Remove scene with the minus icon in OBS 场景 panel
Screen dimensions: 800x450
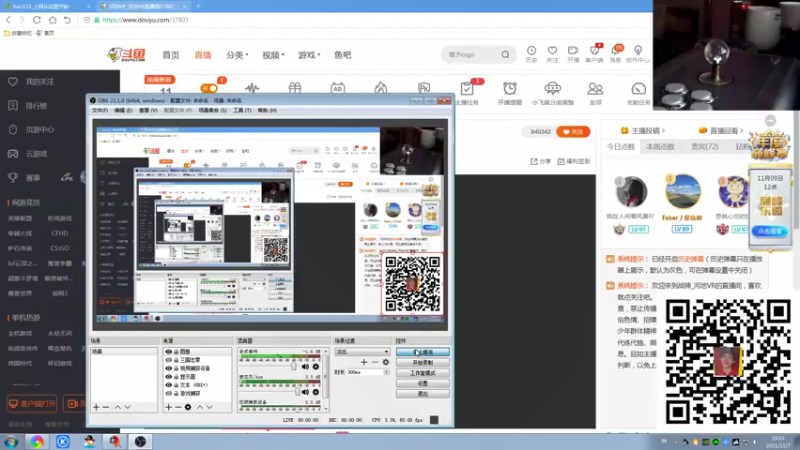tap(106, 407)
